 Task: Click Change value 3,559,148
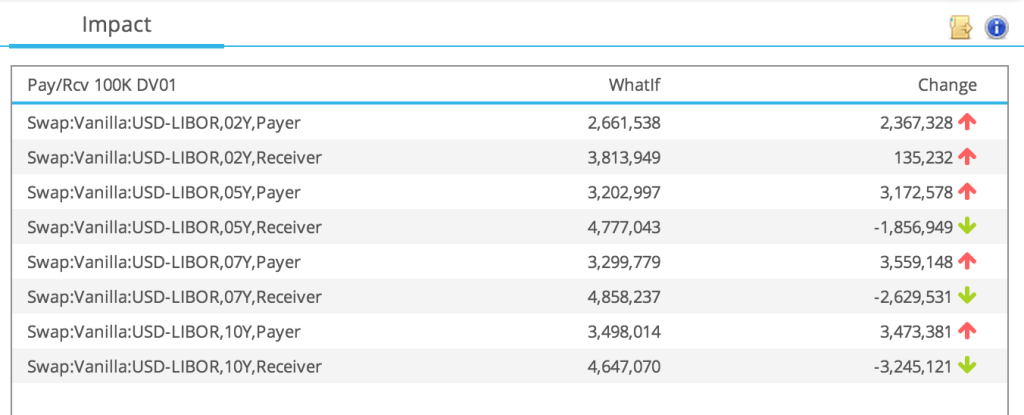pos(916,262)
